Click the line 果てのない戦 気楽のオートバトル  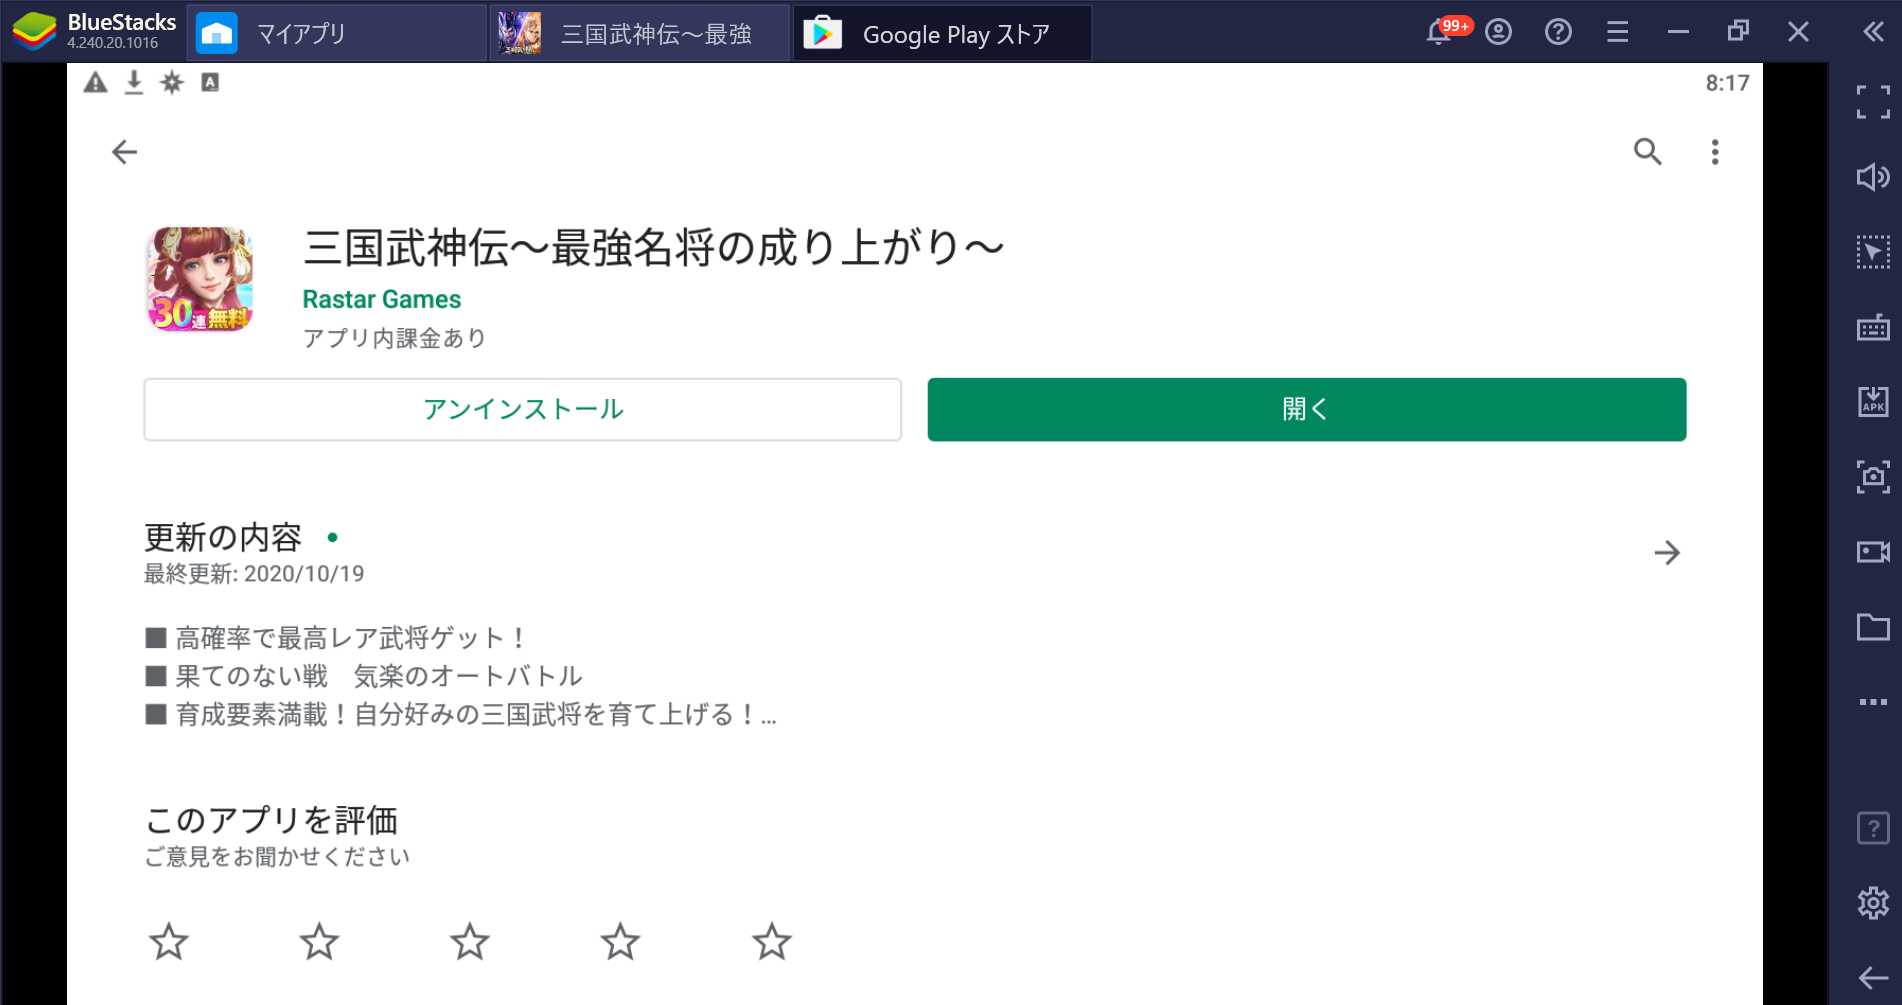[x=364, y=676]
